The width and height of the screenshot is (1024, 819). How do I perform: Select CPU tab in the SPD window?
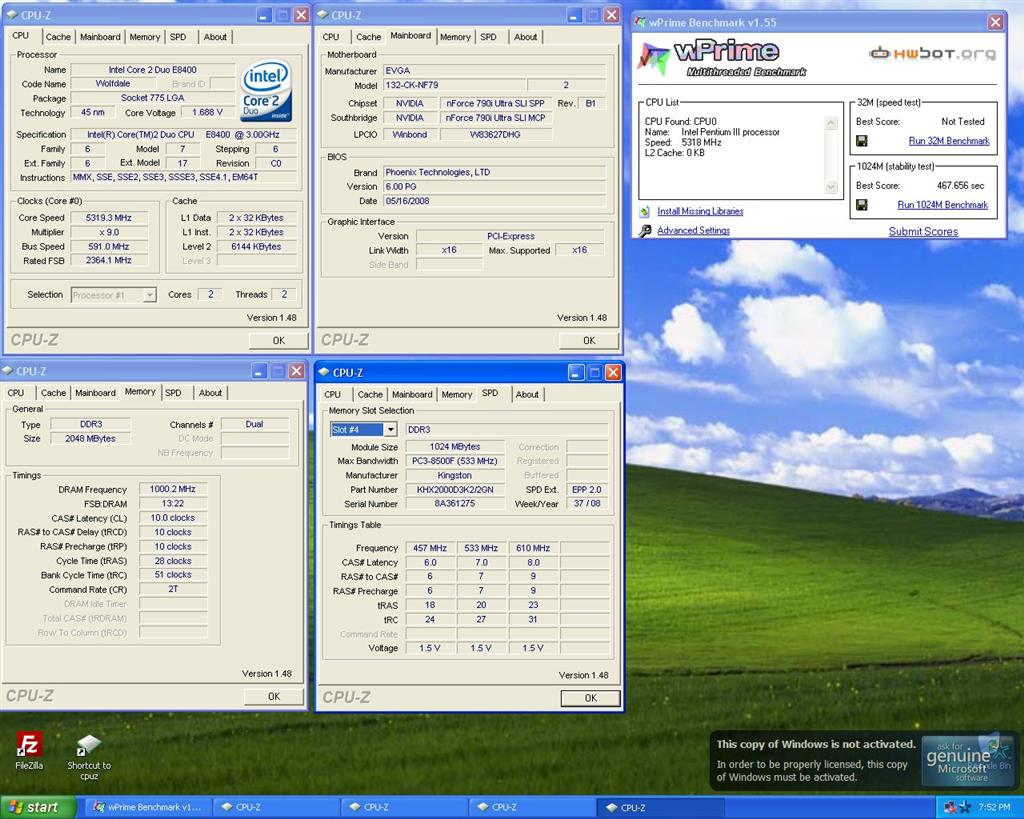[x=332, y=394]
